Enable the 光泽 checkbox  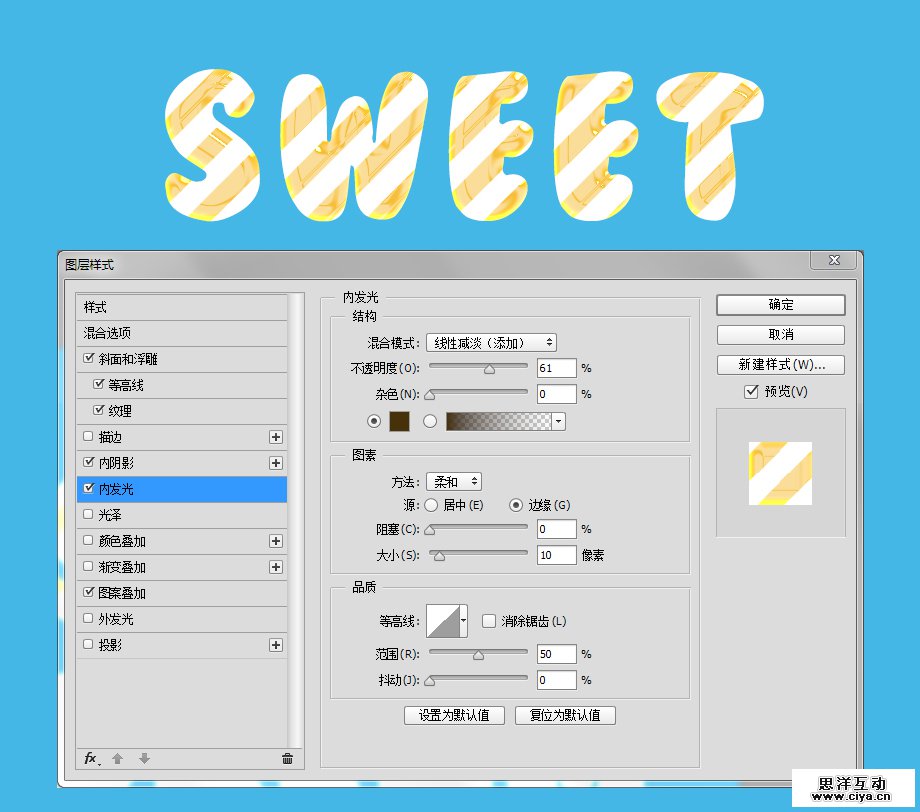click(x=88, y=514)
